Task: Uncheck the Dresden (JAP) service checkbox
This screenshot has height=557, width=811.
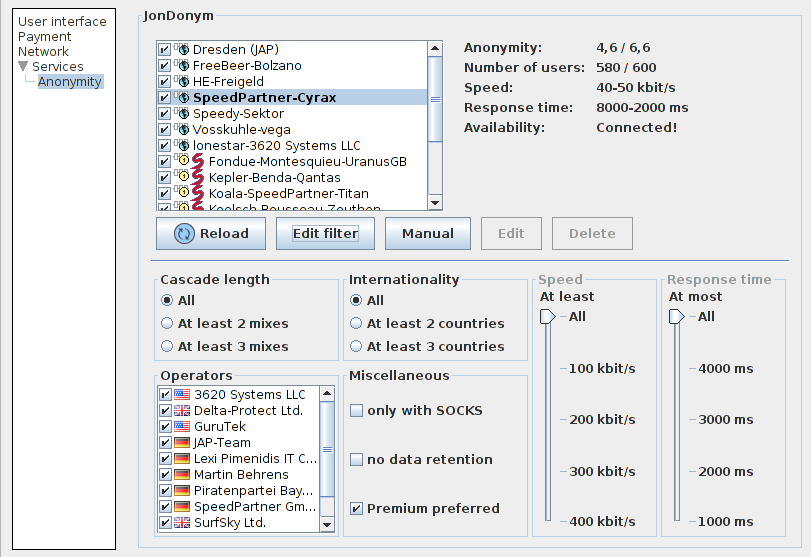Action: 164,50
